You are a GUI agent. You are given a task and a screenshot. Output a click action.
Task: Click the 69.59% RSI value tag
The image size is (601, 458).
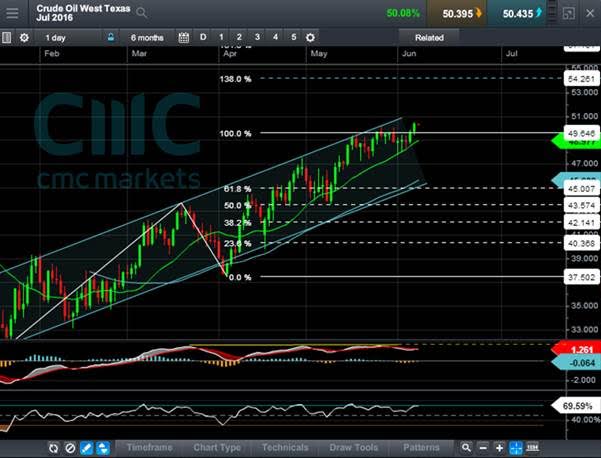[x=576, y=406]
